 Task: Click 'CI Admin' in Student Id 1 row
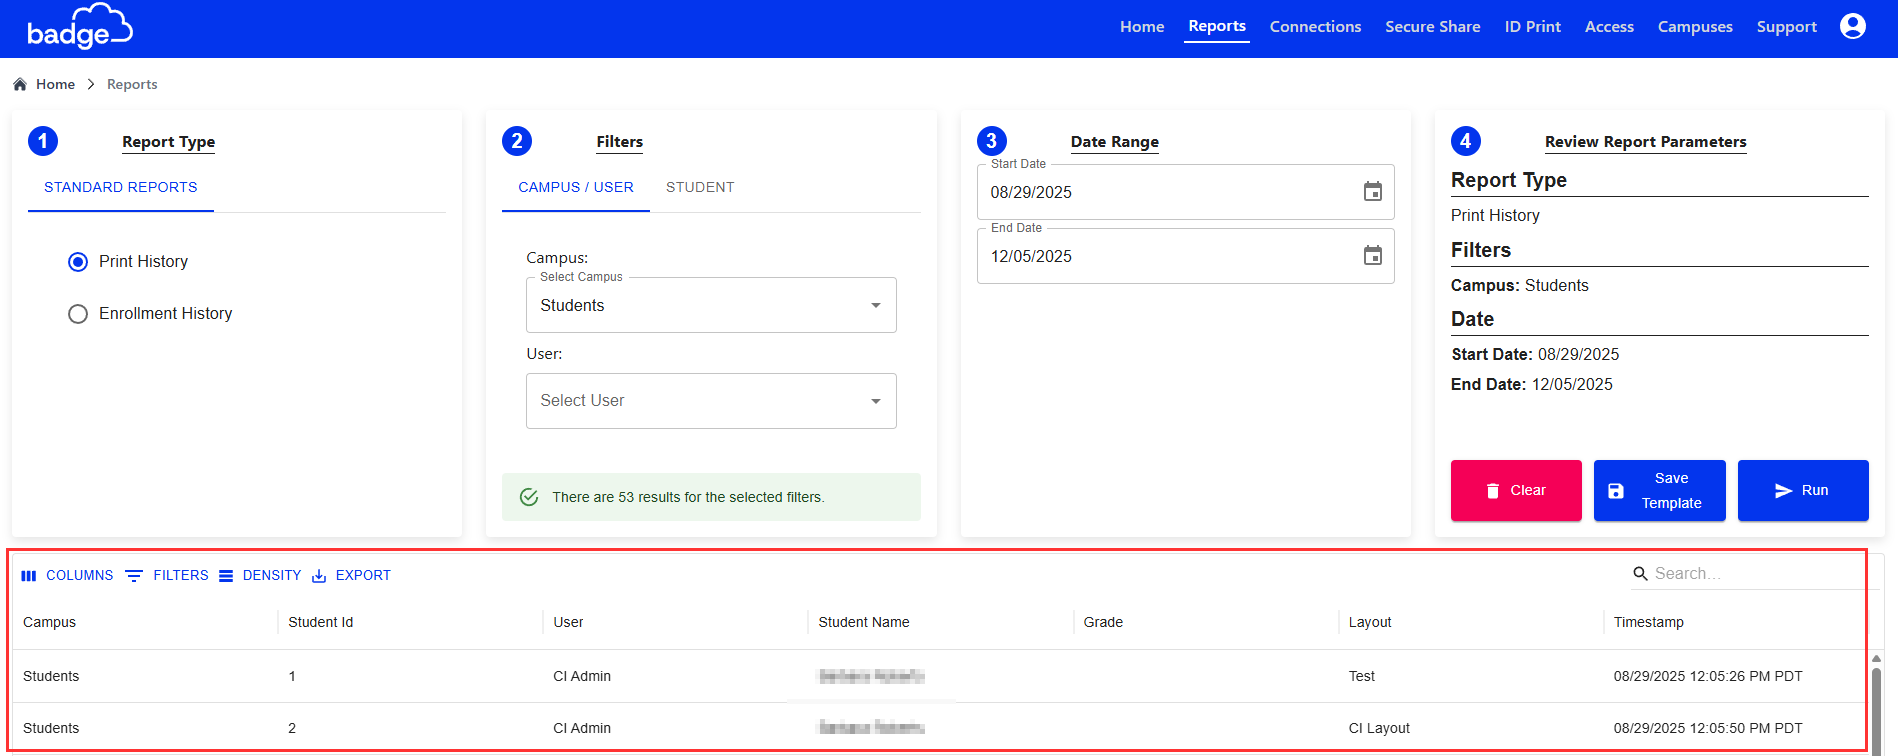(x=582, y=676)
